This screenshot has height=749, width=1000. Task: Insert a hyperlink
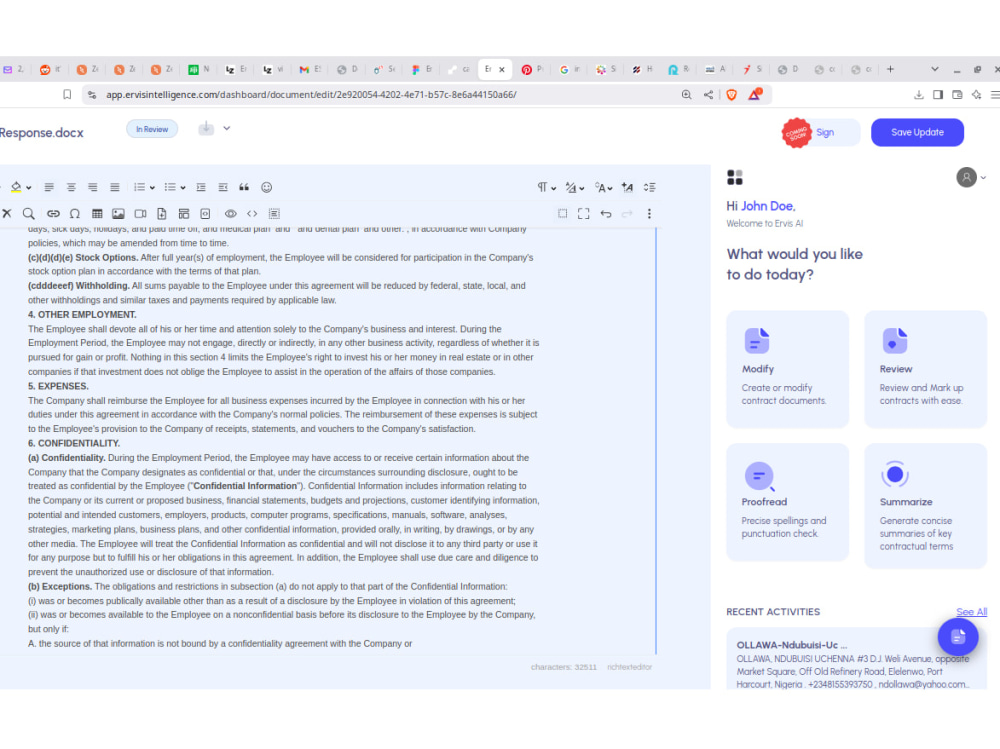coord(53,214)
